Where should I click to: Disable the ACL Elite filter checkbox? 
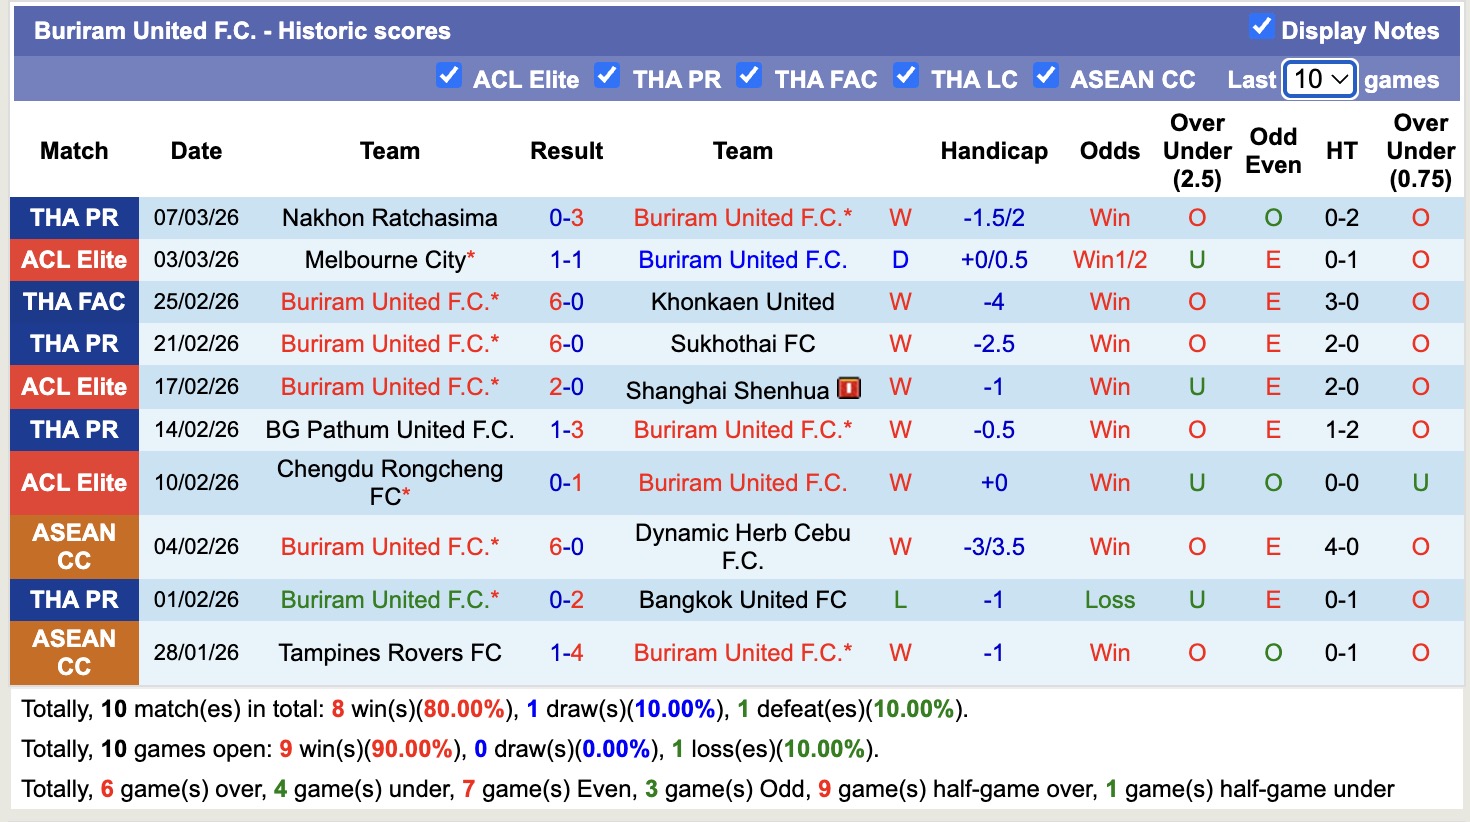449,74
